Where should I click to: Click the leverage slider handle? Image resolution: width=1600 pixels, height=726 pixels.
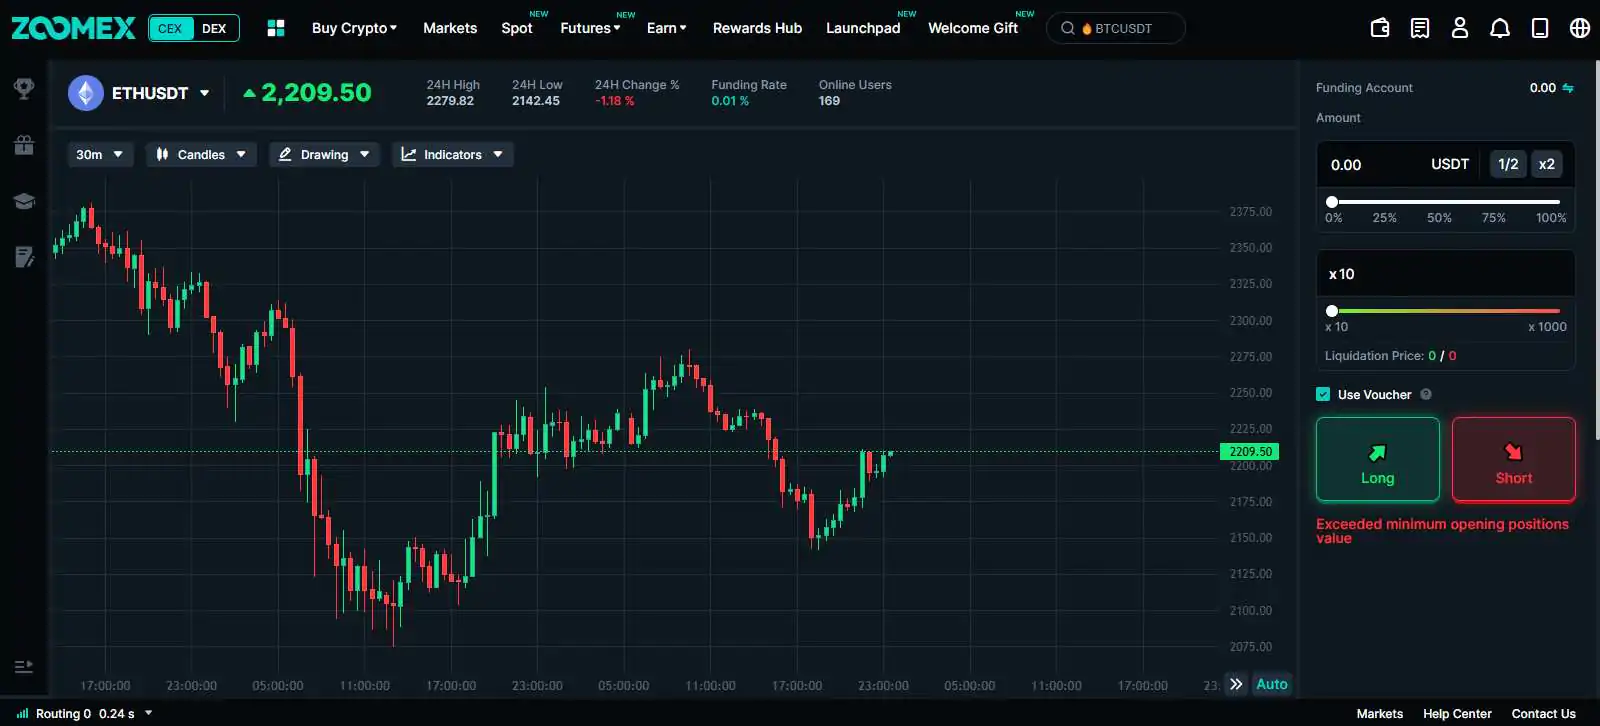pyautogui.click(x=1332, y=311)
